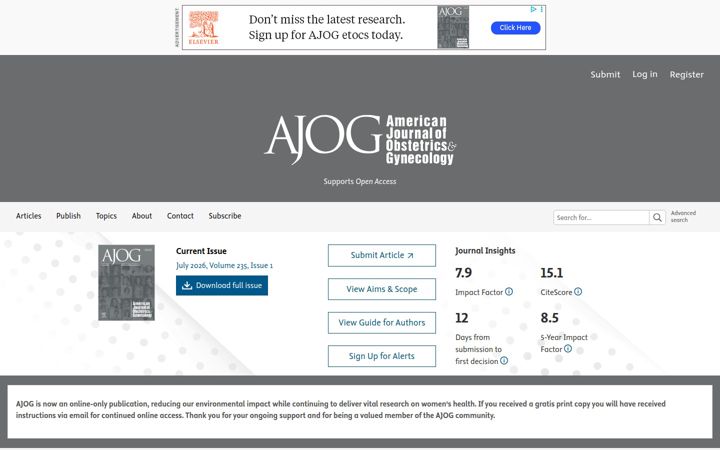The image size is (720, 450).
Task: Open the Topics menu
Action: pos(106,216)
